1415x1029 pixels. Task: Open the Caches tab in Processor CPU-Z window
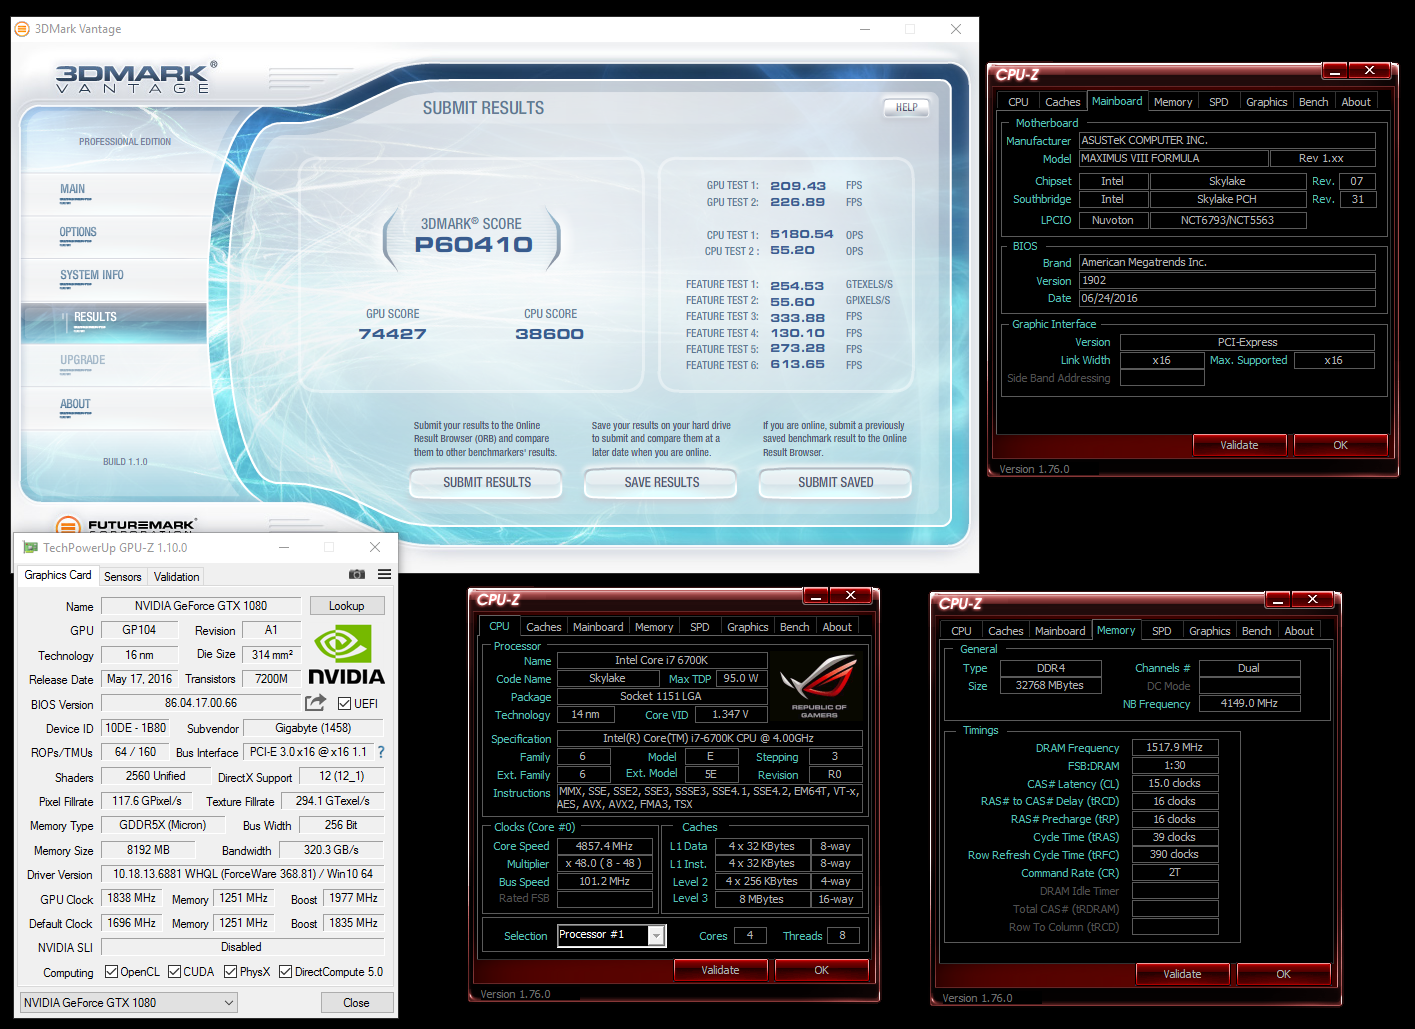click(x=543, y=627)
